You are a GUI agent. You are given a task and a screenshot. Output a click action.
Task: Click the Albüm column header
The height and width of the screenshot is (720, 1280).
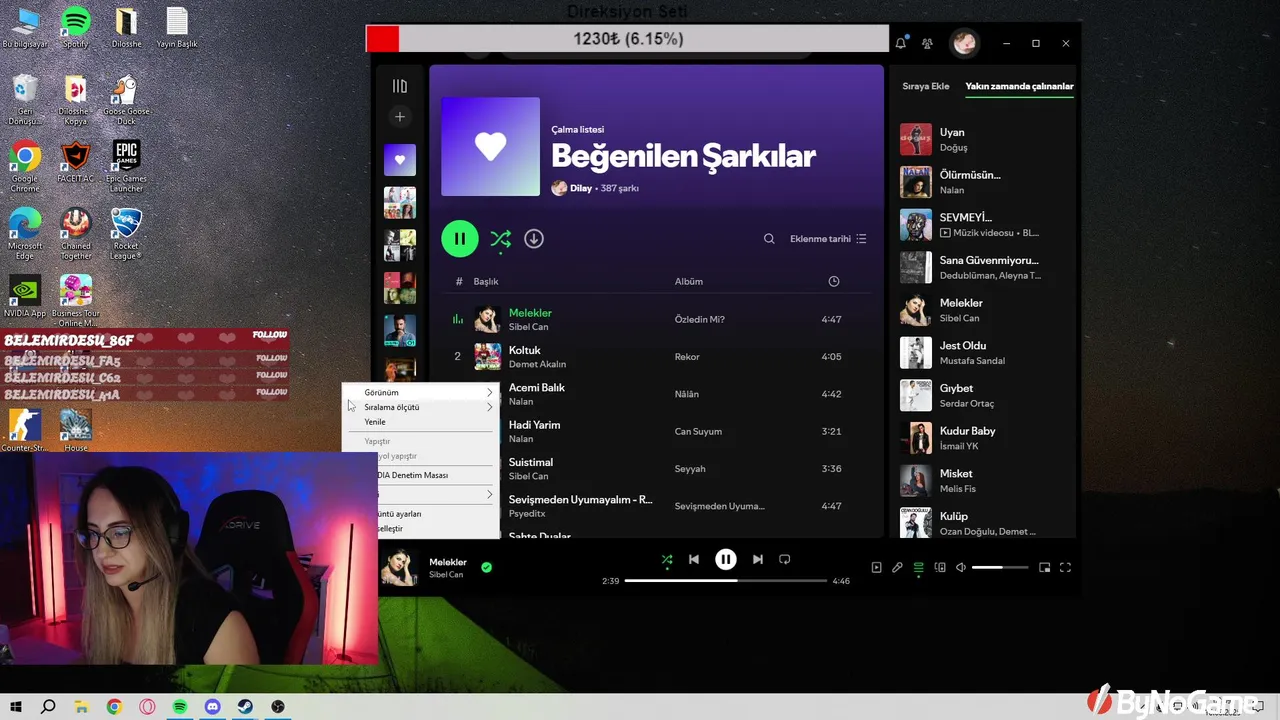(x=689, y=282)
